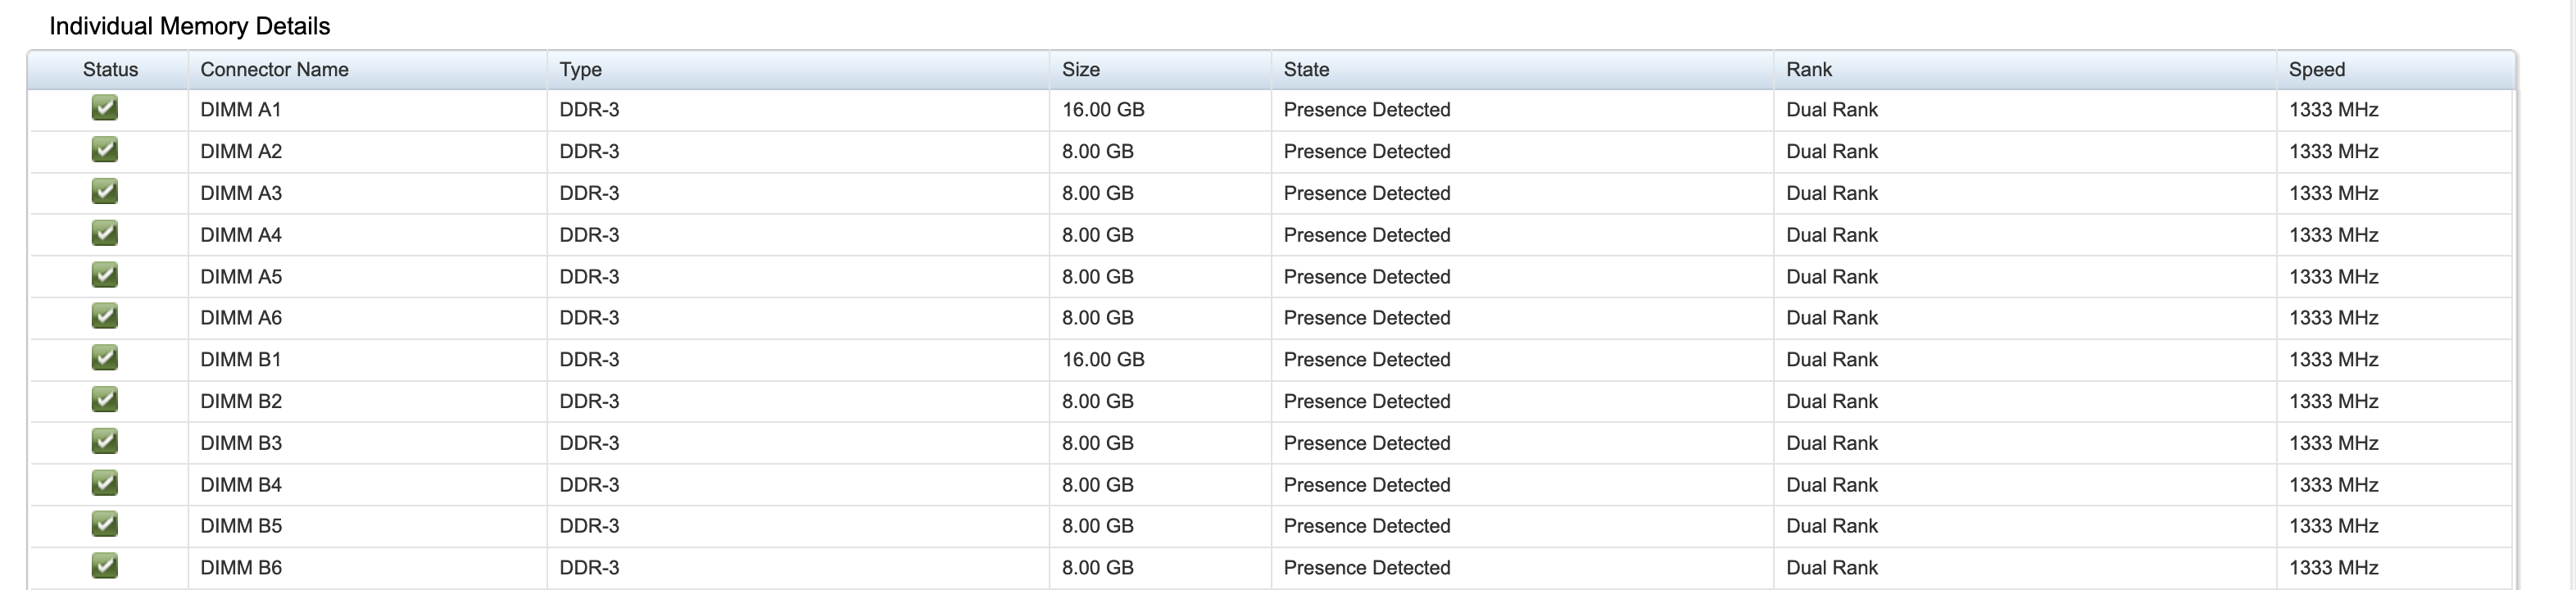2576x590 pixels.
Task: Click the Speed column header
Action: tap(2316, 70)
